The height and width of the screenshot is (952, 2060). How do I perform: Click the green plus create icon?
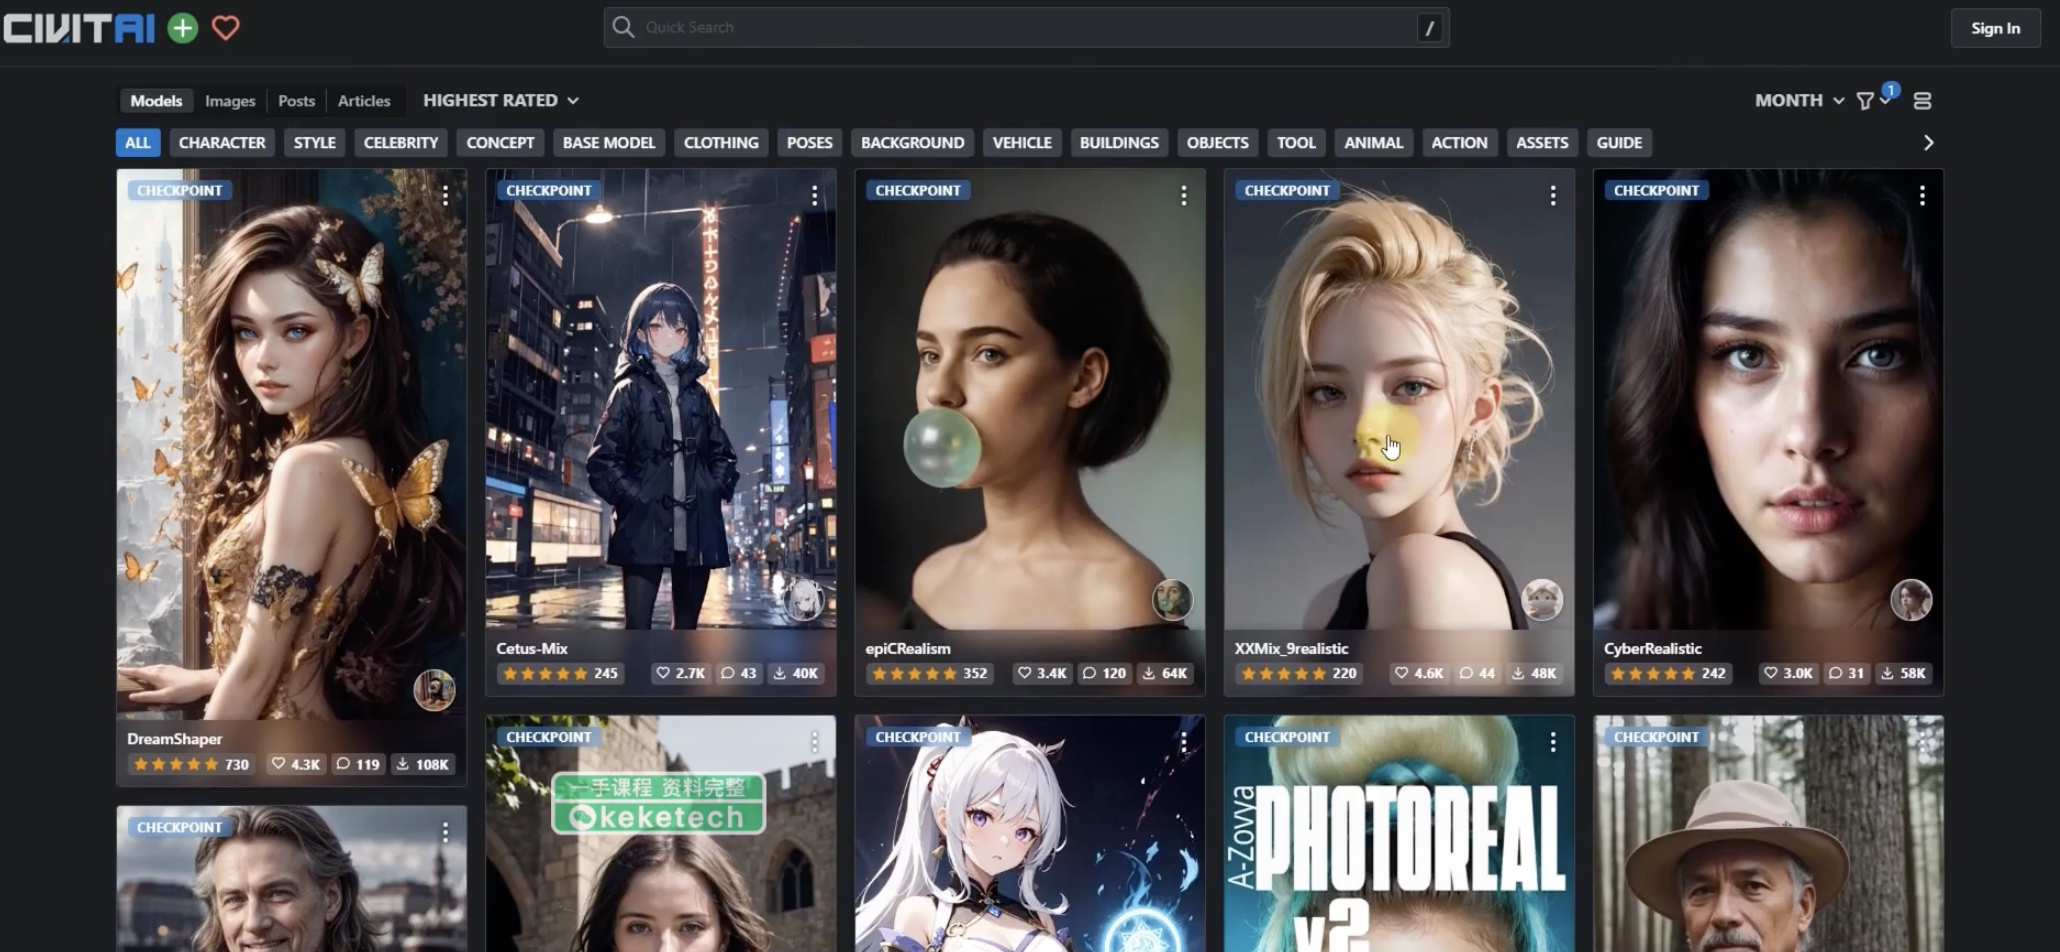tap(183, 28)
